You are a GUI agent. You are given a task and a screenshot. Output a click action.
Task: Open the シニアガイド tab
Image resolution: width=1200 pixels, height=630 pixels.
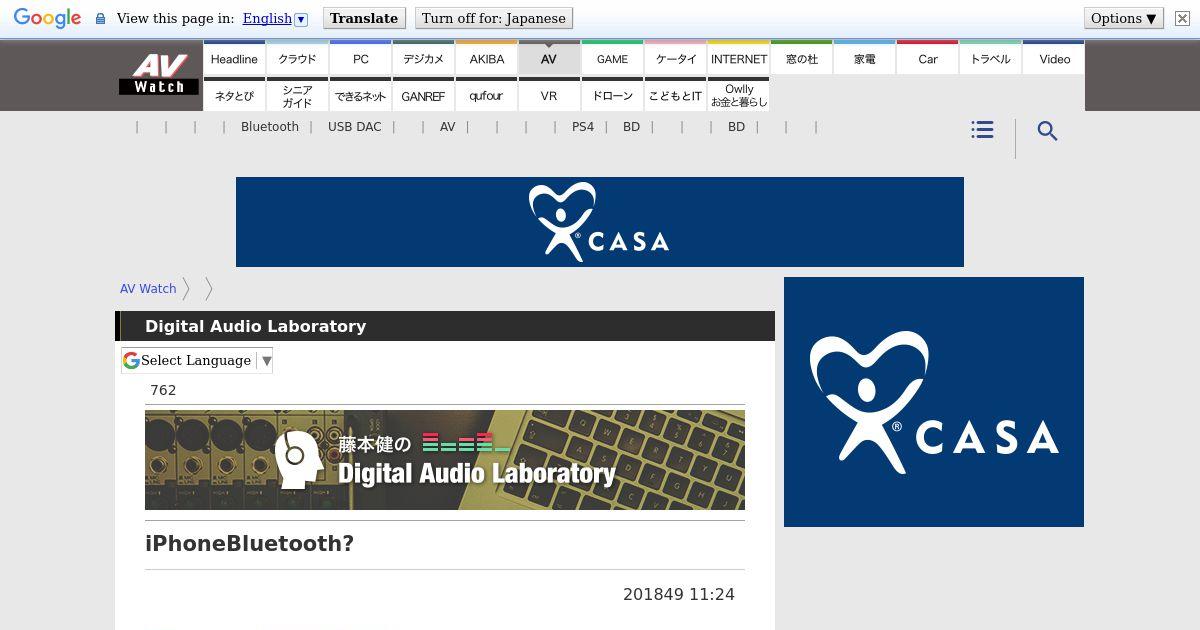(x=297, y=95)
